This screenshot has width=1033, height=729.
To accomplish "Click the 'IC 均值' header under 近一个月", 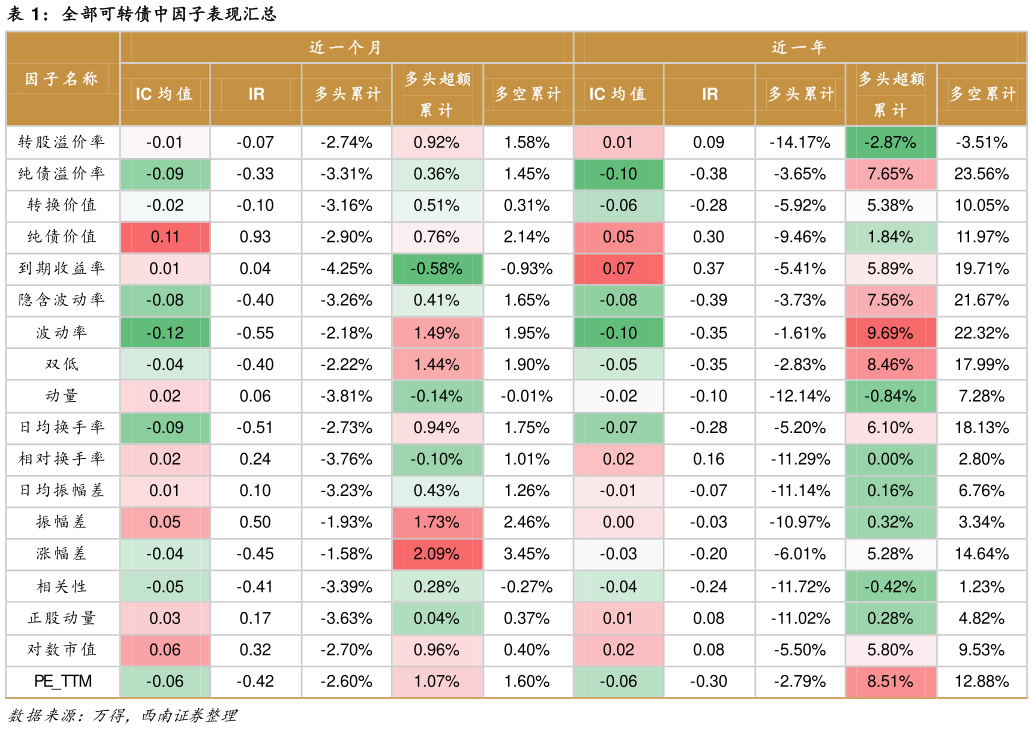I will 165,94.
